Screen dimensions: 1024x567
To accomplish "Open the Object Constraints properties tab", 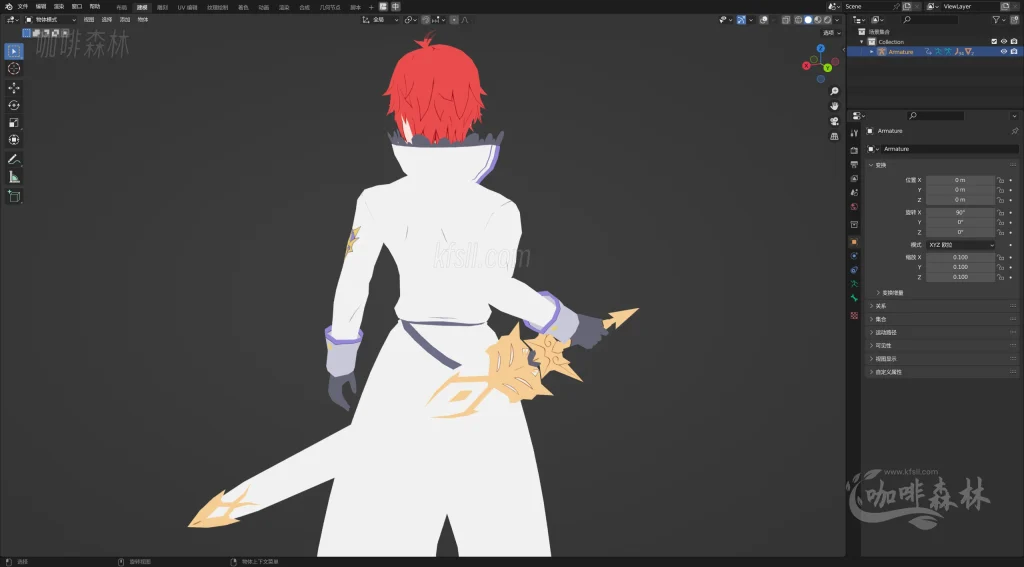I will [854, 270].
